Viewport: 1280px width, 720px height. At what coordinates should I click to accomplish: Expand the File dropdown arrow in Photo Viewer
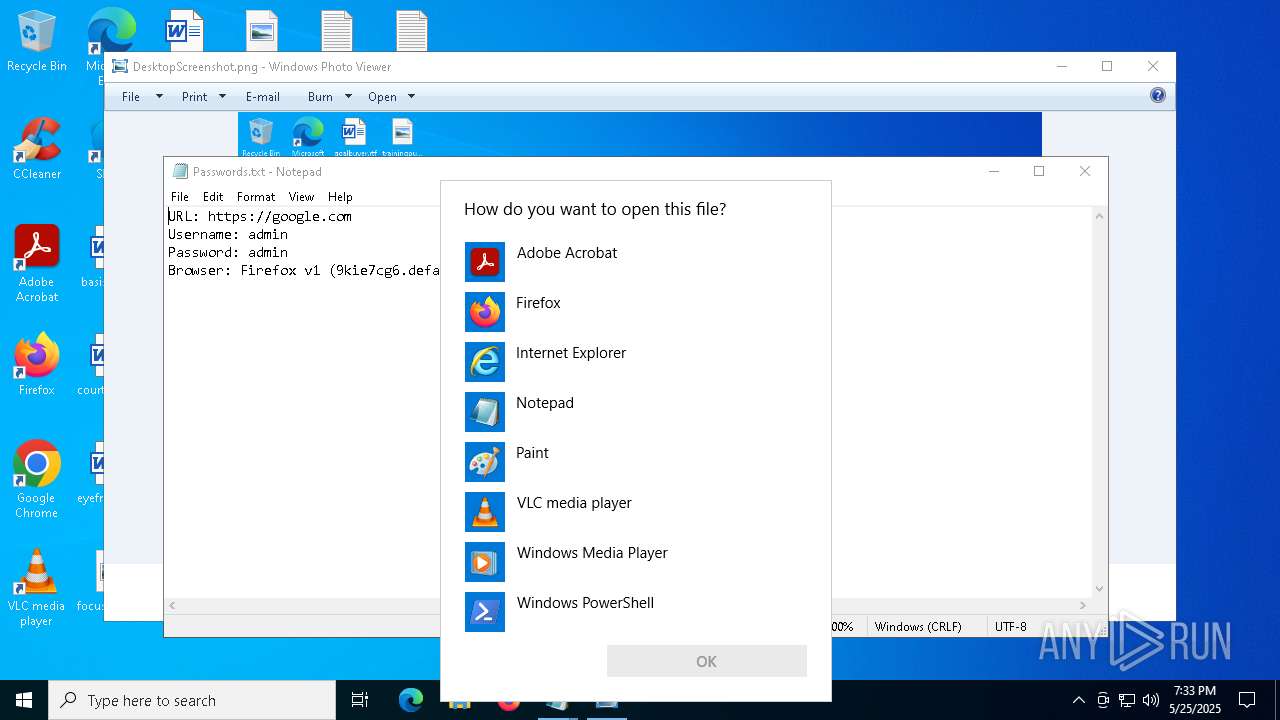point(159,97)
